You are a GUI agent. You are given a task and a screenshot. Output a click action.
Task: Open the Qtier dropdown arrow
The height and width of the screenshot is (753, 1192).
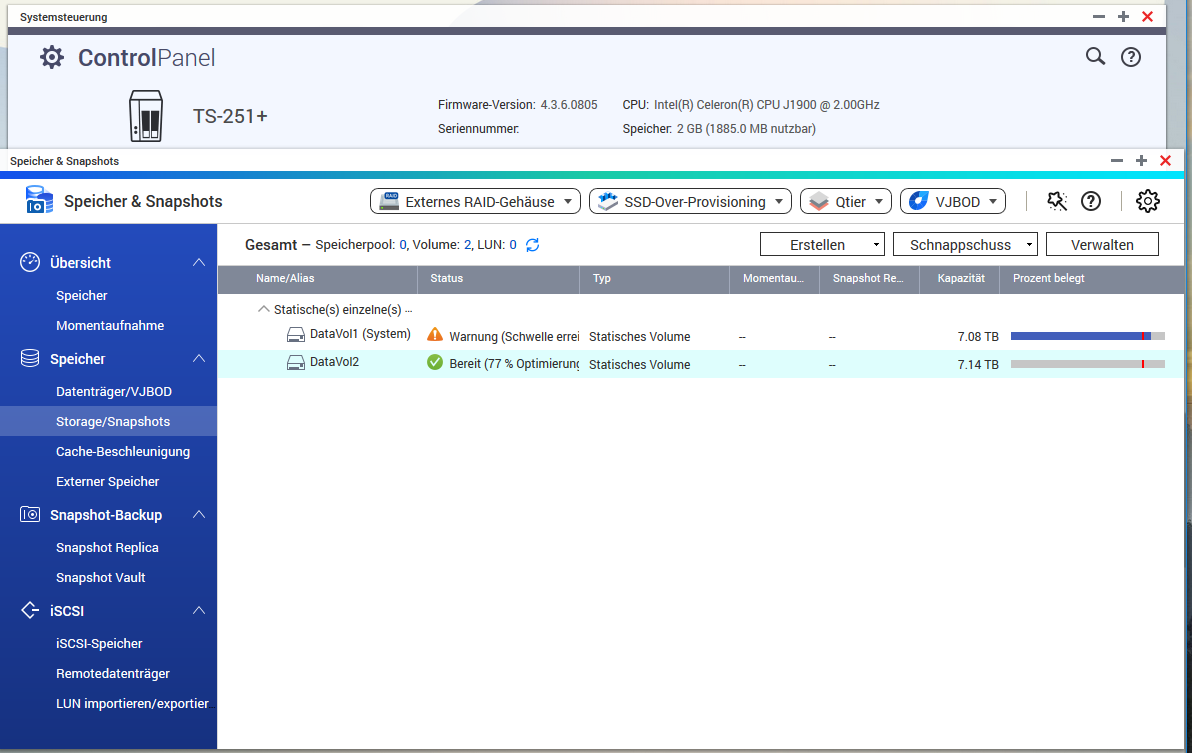point(879,201)
